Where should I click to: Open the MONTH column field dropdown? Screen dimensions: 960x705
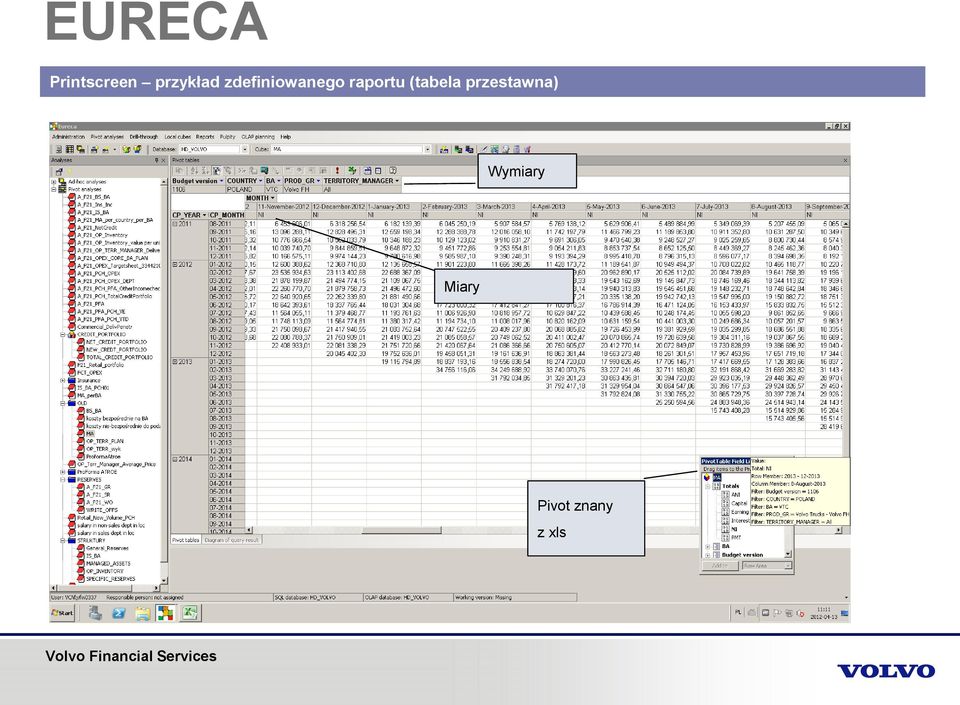[272, 198]
